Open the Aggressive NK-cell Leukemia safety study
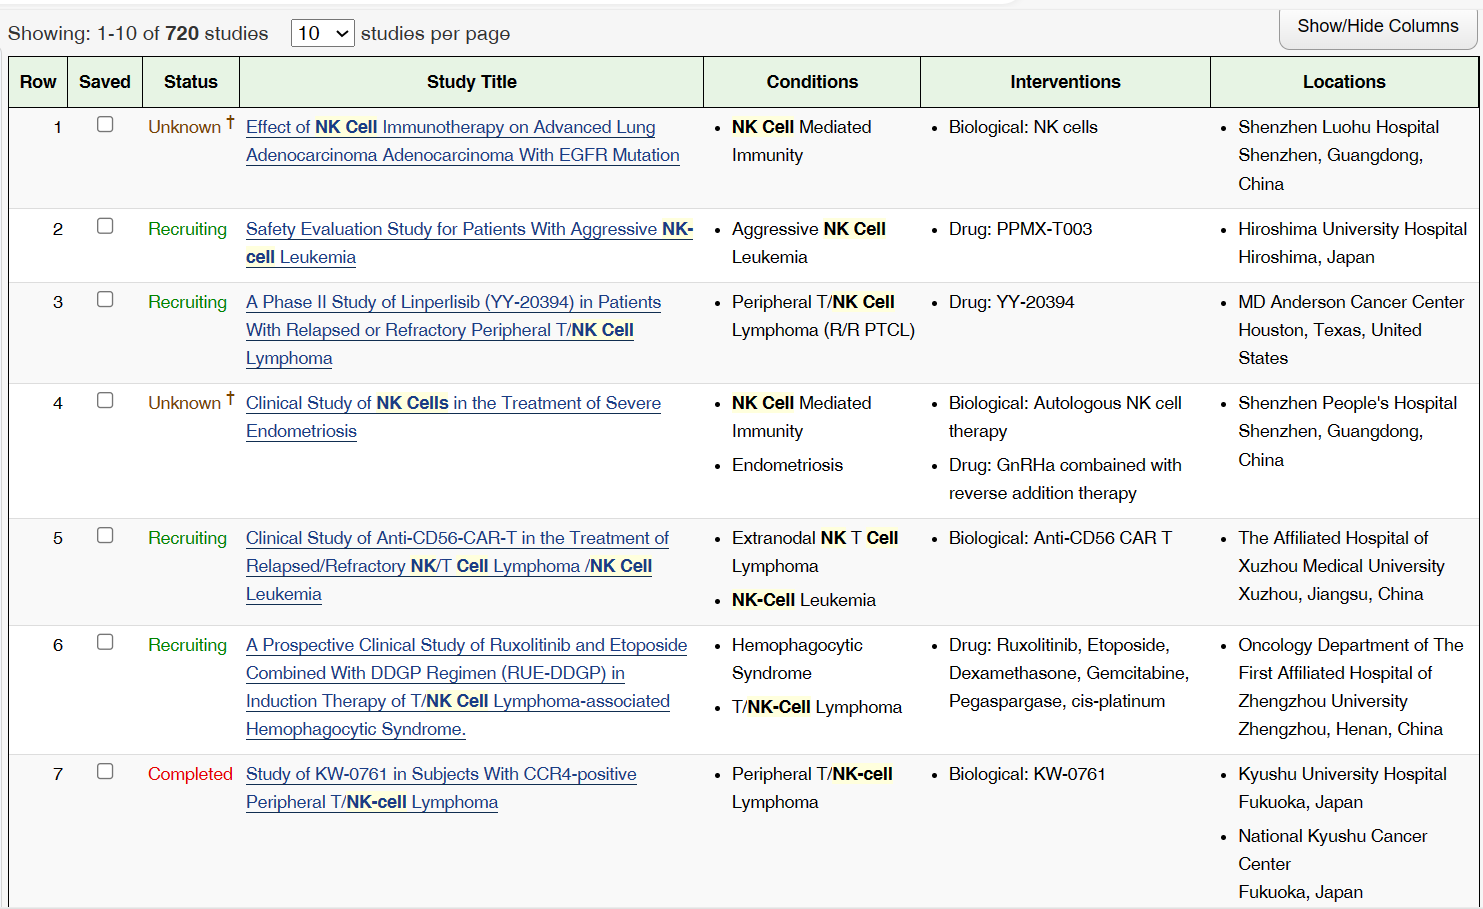Image resolution: width=1483 pixels, height=909 pixels. click(x=452, y=230)
